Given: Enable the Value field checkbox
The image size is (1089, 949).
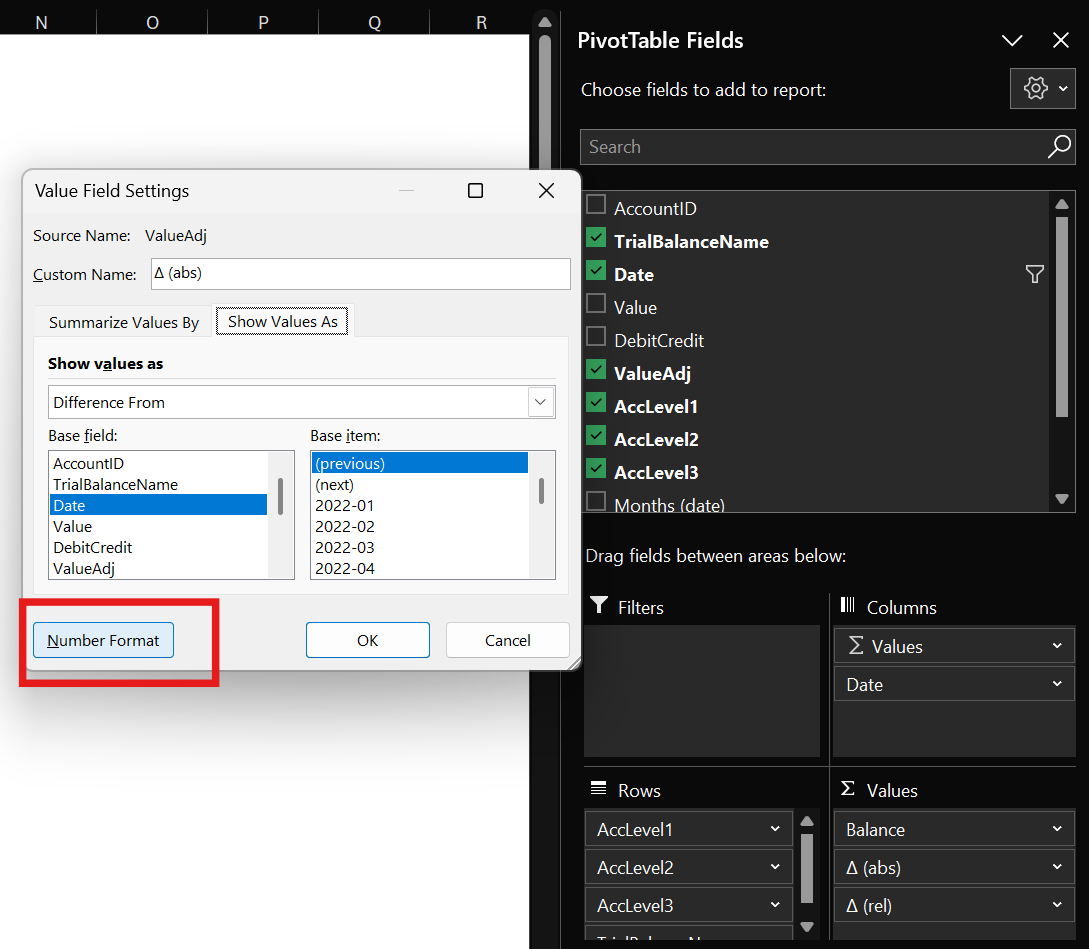Looking at the screenshot, I should point(596,306).
